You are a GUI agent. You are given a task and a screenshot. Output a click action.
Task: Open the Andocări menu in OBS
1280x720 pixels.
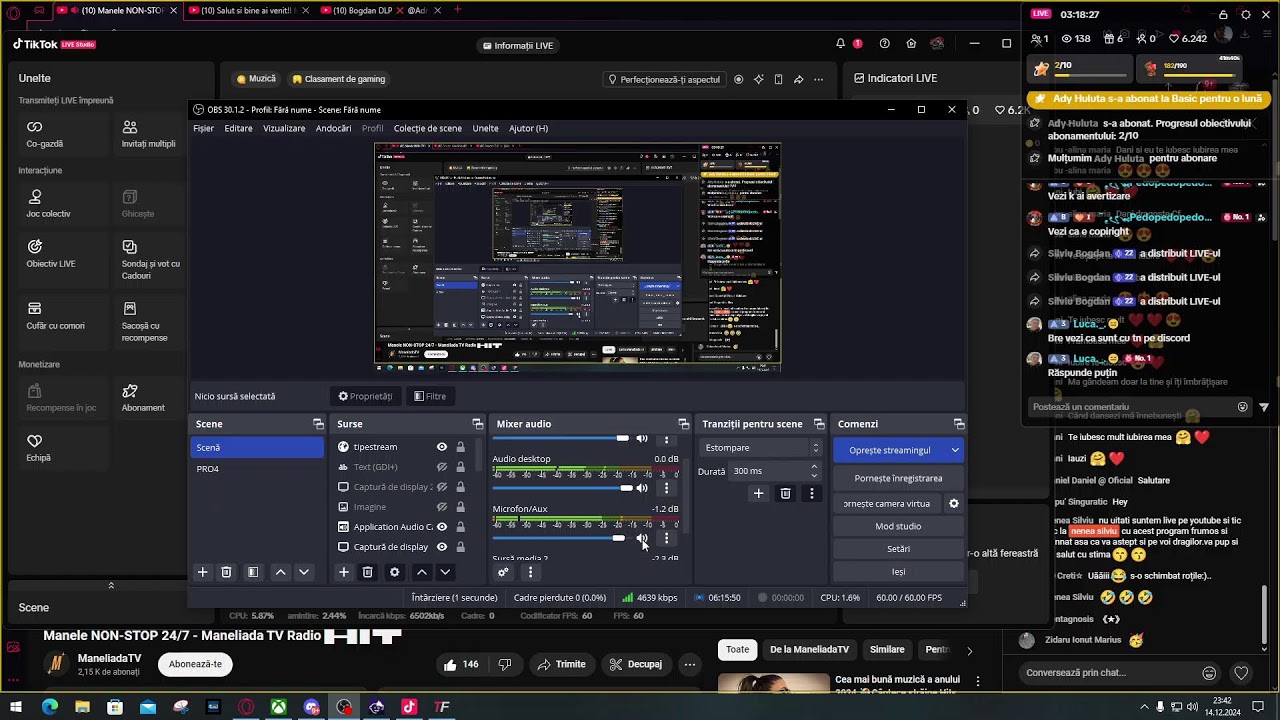(x=333, y=128)
